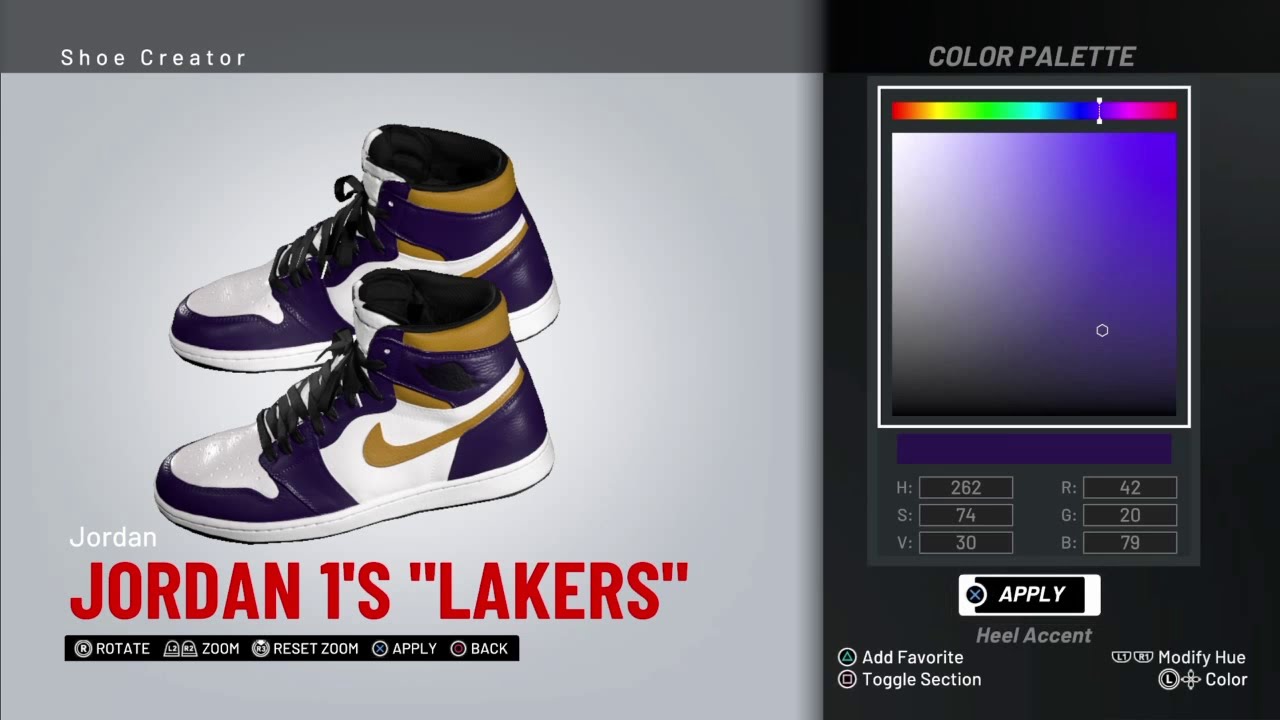Image resolution: width=1280 pixels, height=720 pixels.
Task: Click the R value field showing 42
Action: coord(1130,488)
